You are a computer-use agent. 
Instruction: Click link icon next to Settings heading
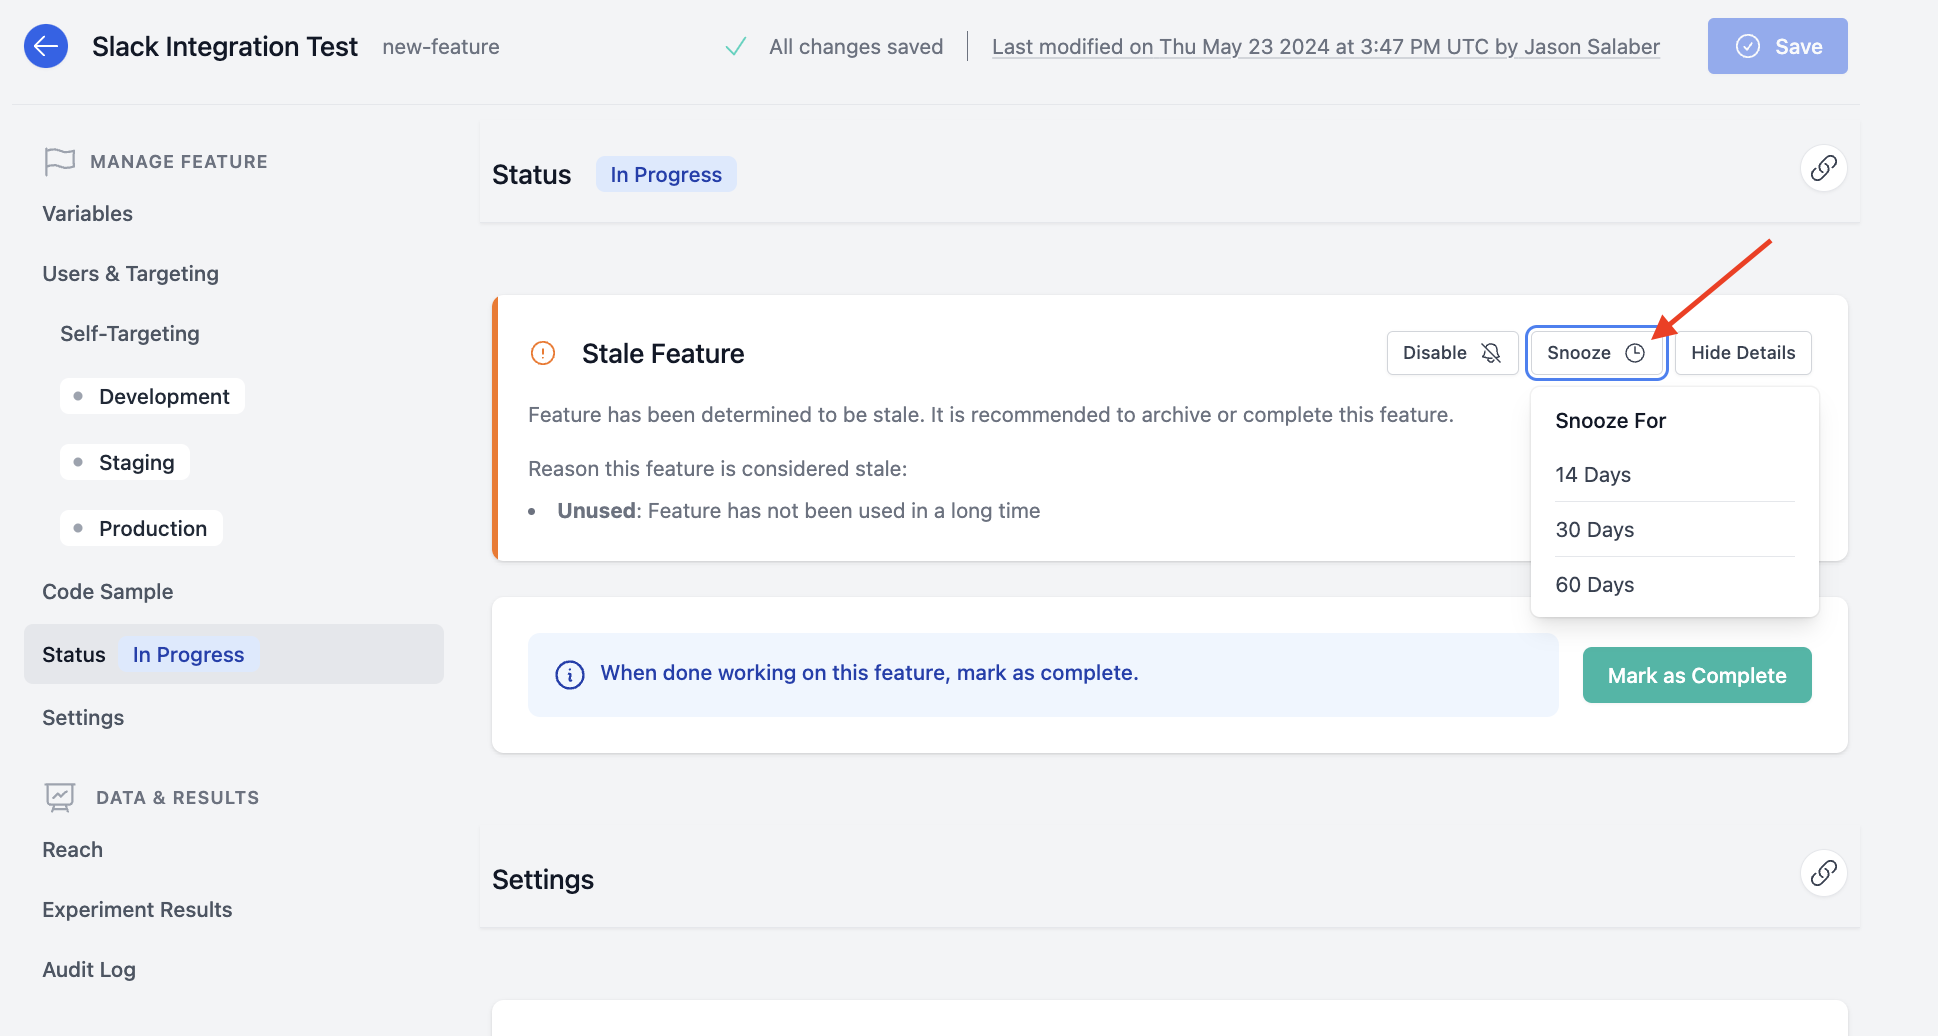1823,873
